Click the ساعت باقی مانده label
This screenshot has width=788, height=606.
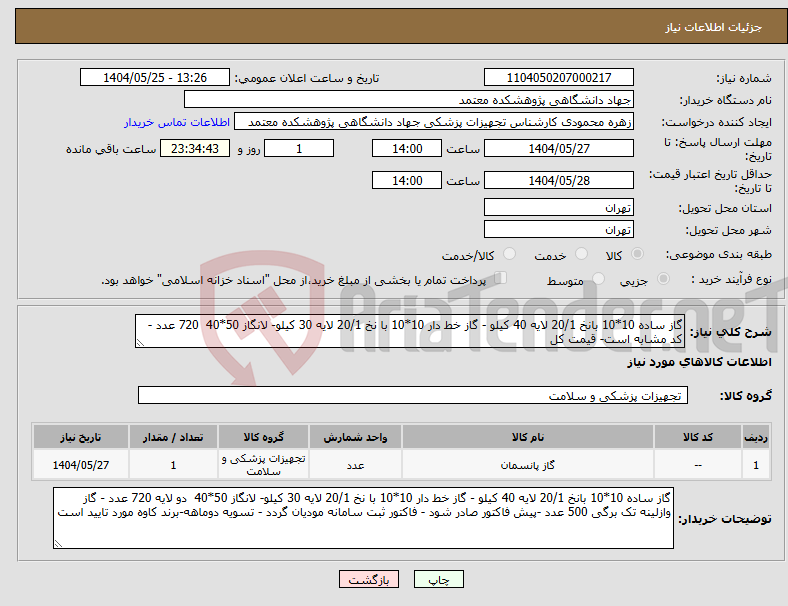coord(111,149)
